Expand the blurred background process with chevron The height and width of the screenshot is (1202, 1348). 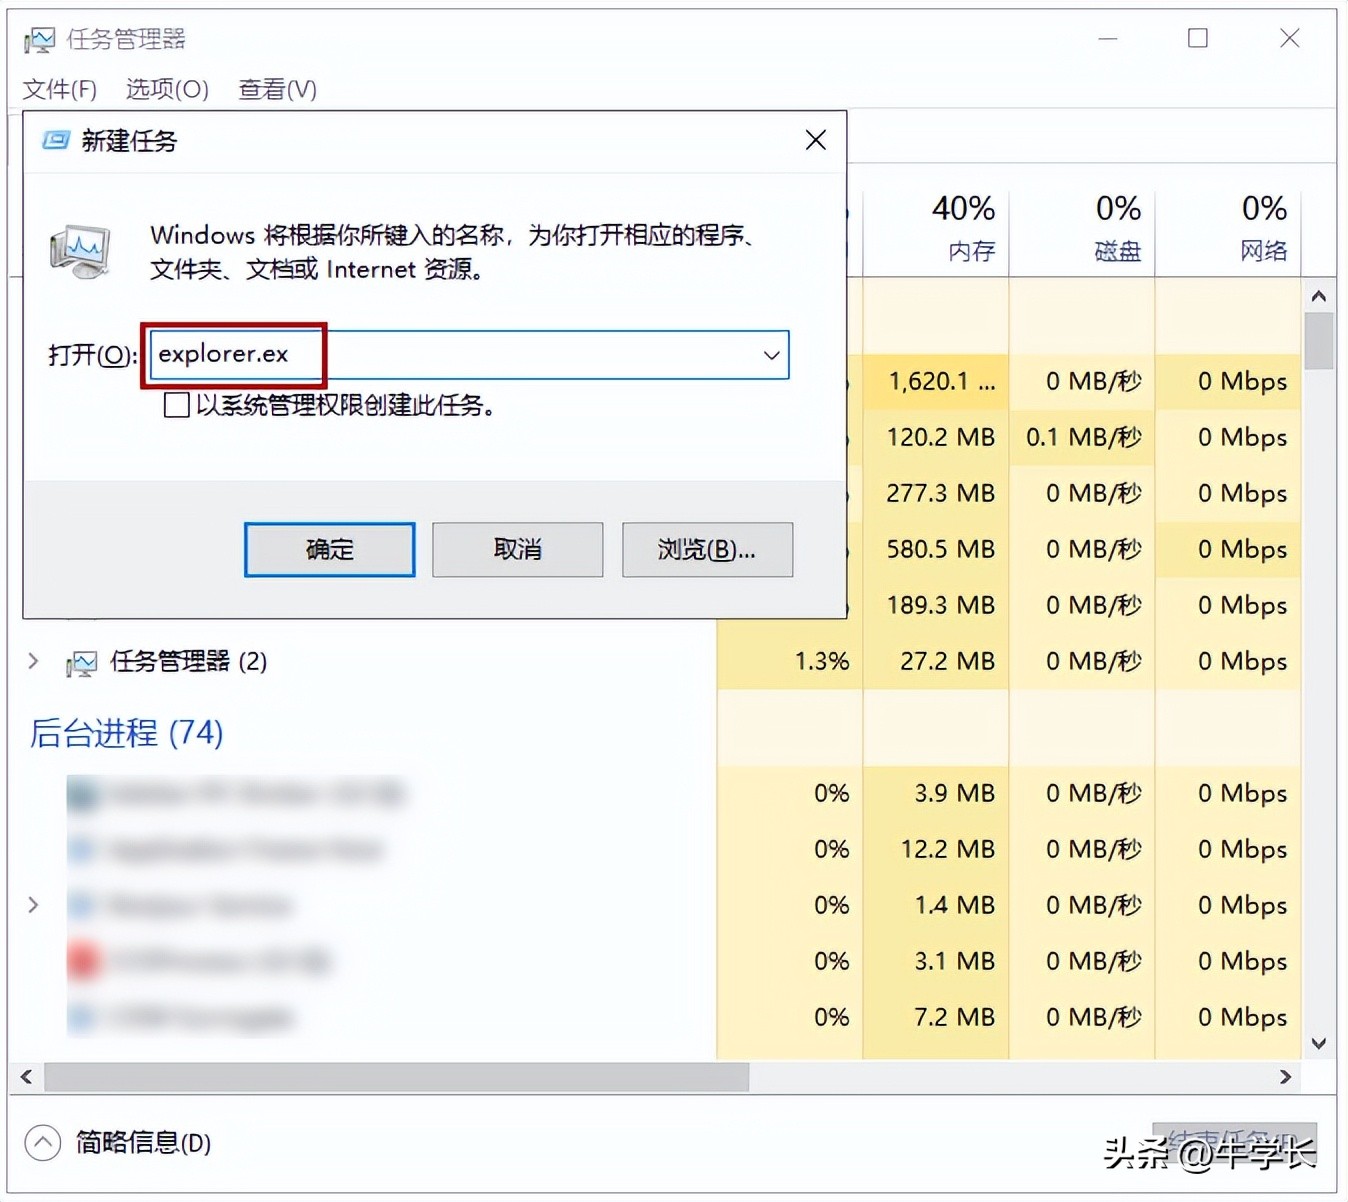point(33,905)
